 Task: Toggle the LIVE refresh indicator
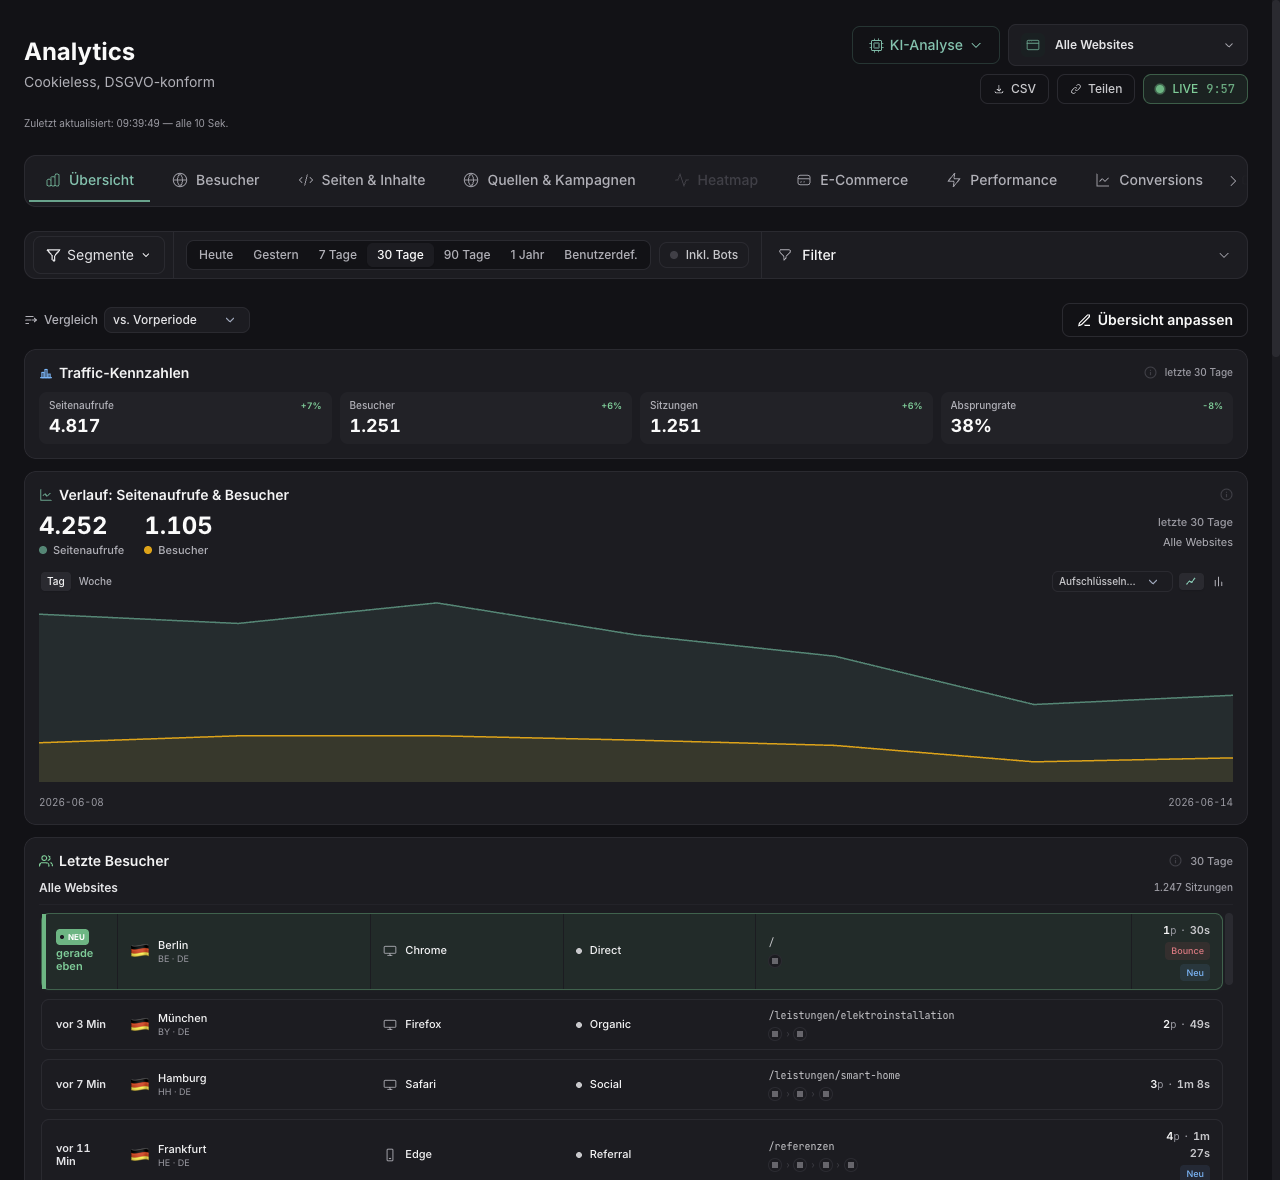[1195, 89]
